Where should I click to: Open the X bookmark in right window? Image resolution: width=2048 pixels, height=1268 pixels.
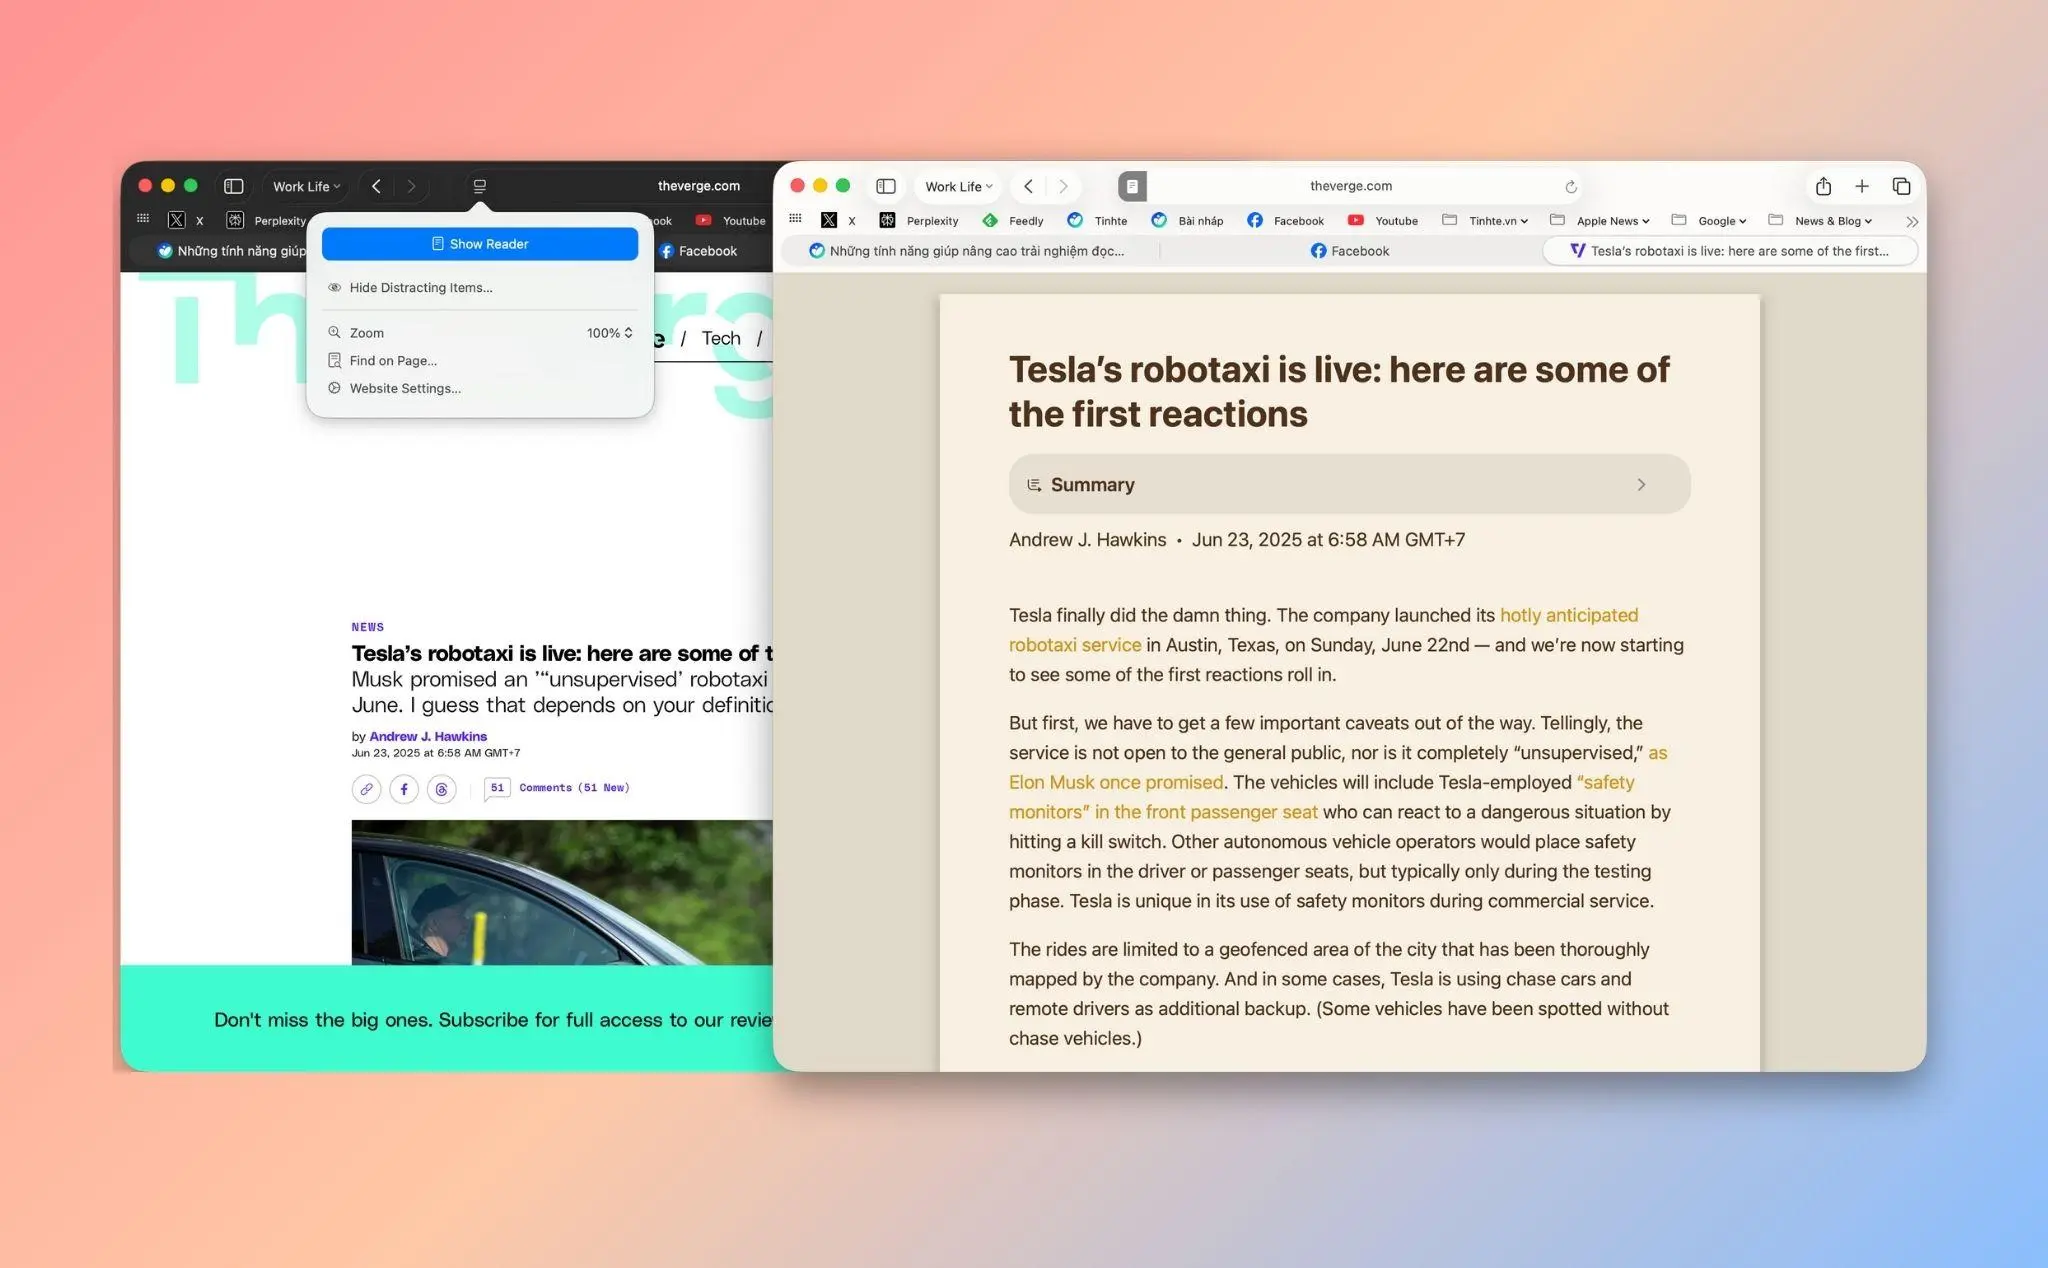point(838,220)
